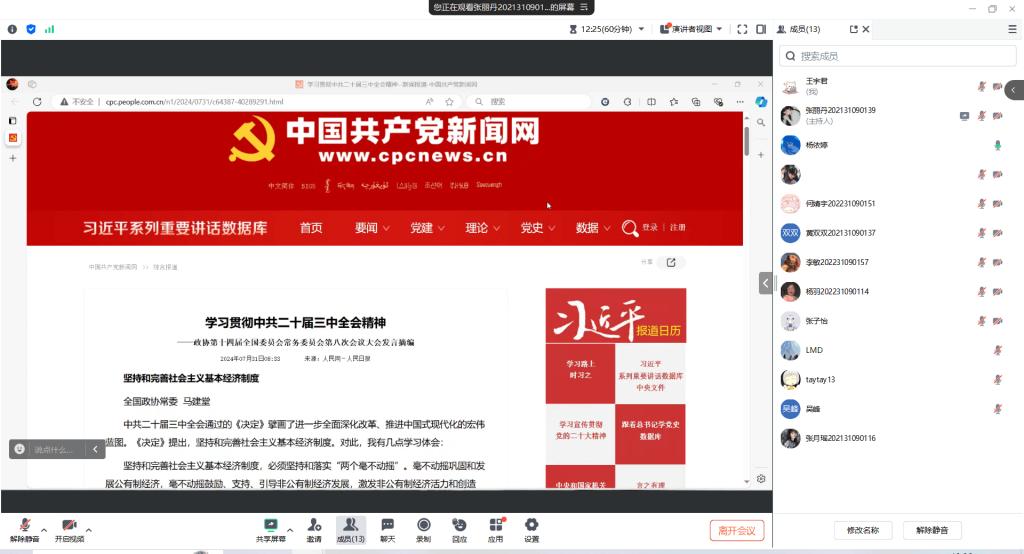This screenshot has width=1024, height=554.
Task: Toggle muted mic icon for LMD
Action: coord(997,350)
